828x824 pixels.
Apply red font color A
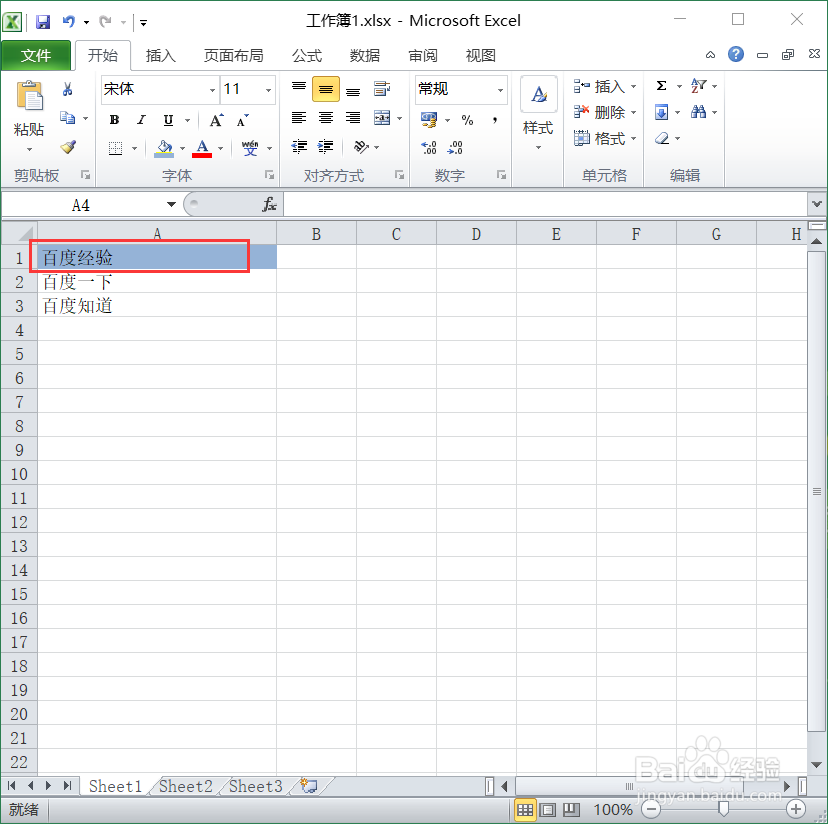tap(202, 148)
